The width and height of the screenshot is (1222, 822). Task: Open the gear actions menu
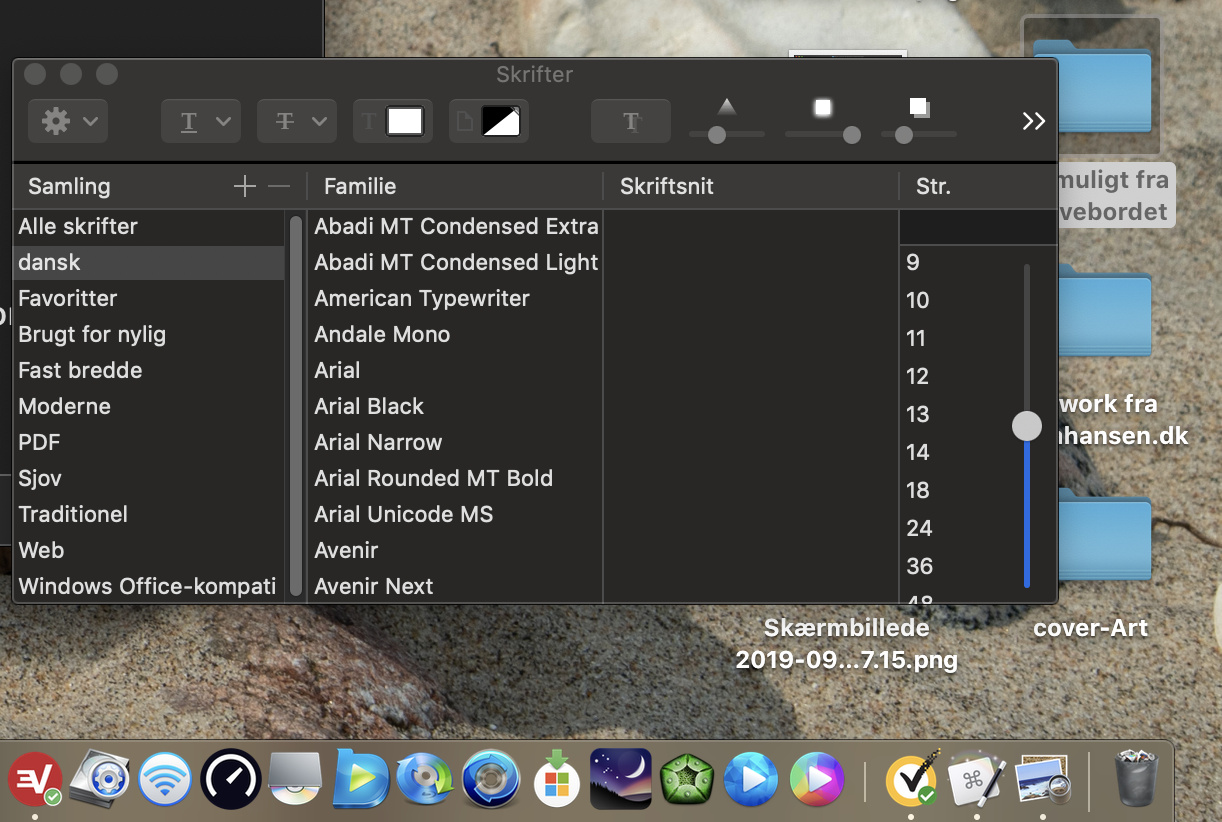(68, 121)
